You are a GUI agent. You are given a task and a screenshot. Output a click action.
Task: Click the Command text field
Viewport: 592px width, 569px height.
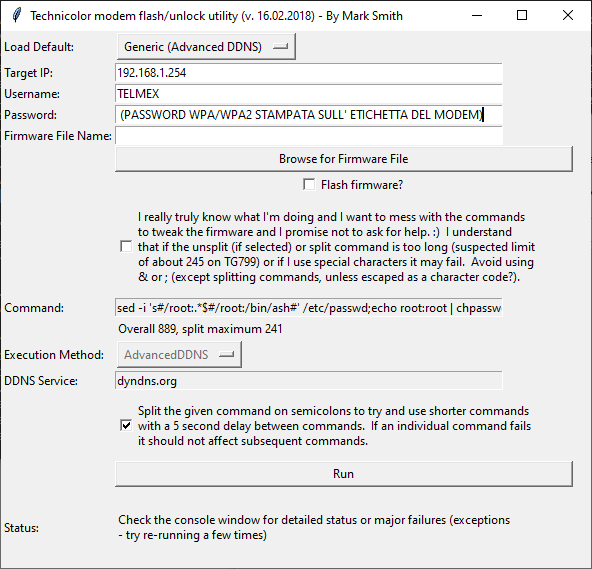[x=308, y=308]
